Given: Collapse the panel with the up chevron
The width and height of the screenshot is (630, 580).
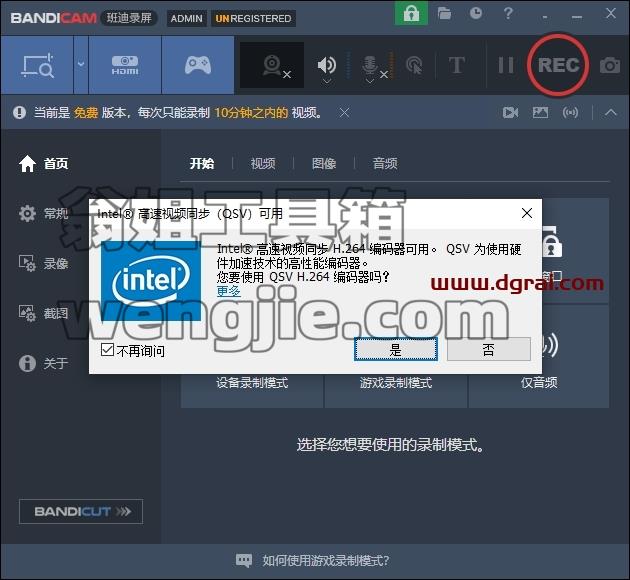Looking at the screenshot, I should 611,112.
